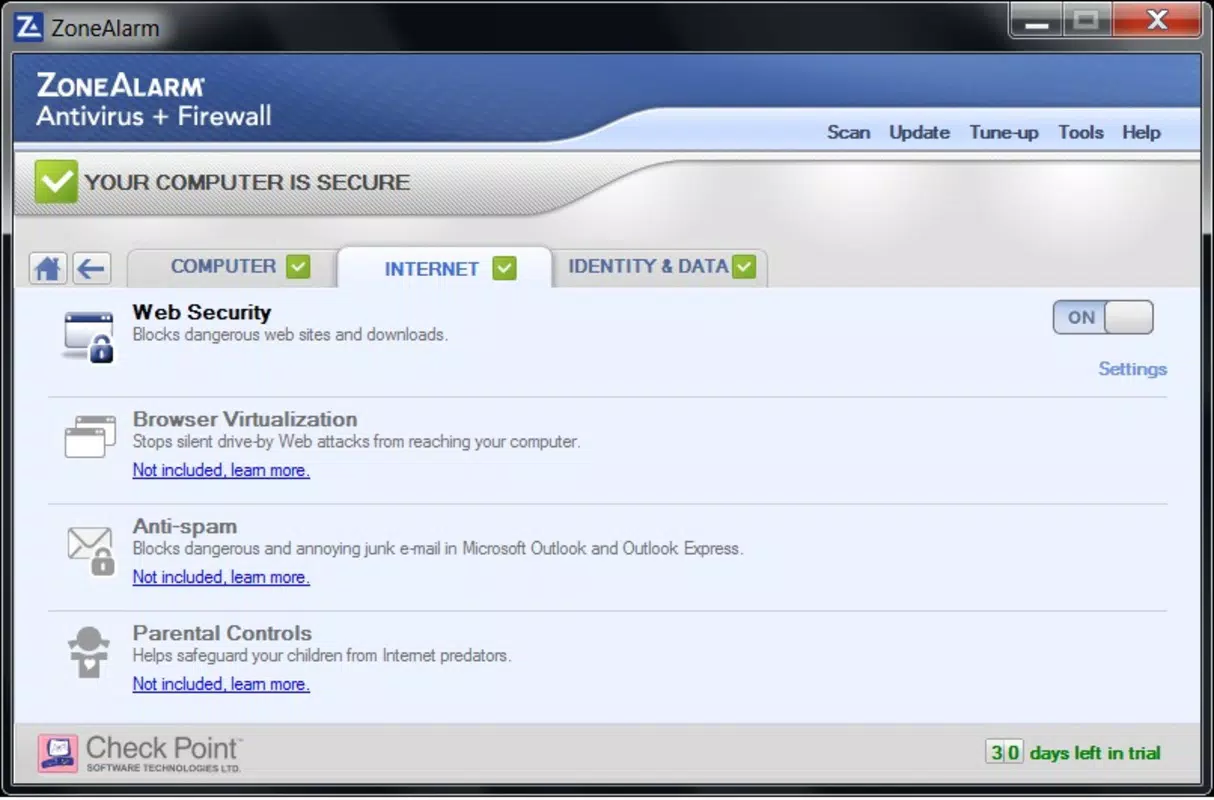Click the Web Security heading
Viewport: 1214px width, 800px height.
pyautogui.click(x=202, y=312)
